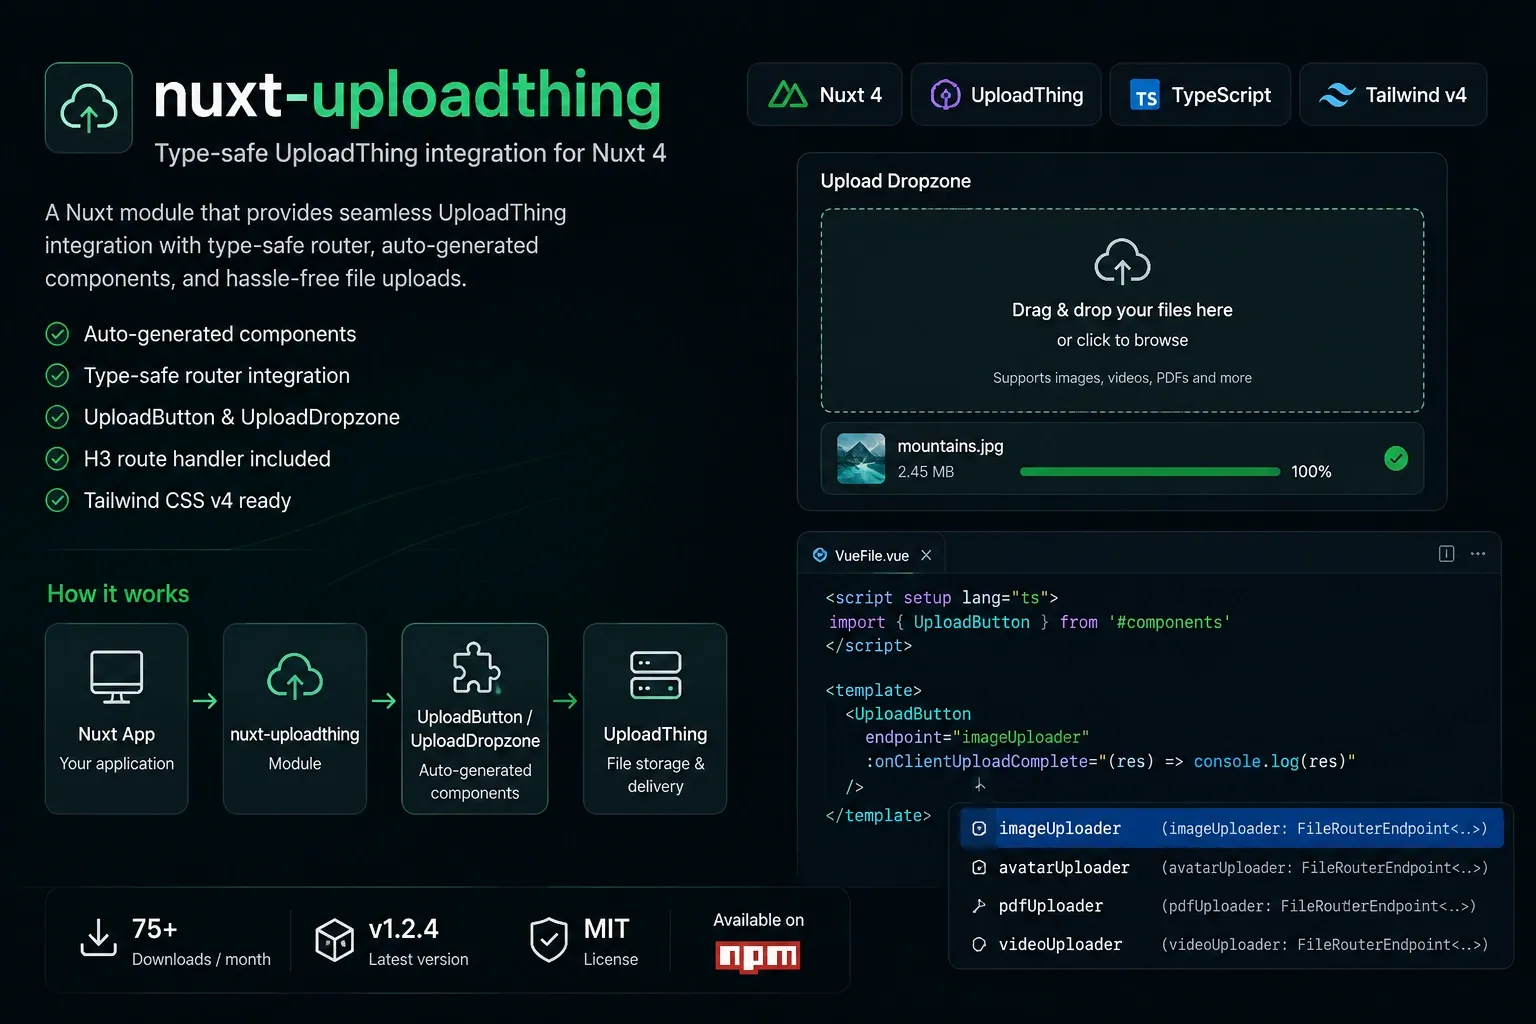
Task: Click the TypeScript TS logo icon
Action: (1145, 95)
